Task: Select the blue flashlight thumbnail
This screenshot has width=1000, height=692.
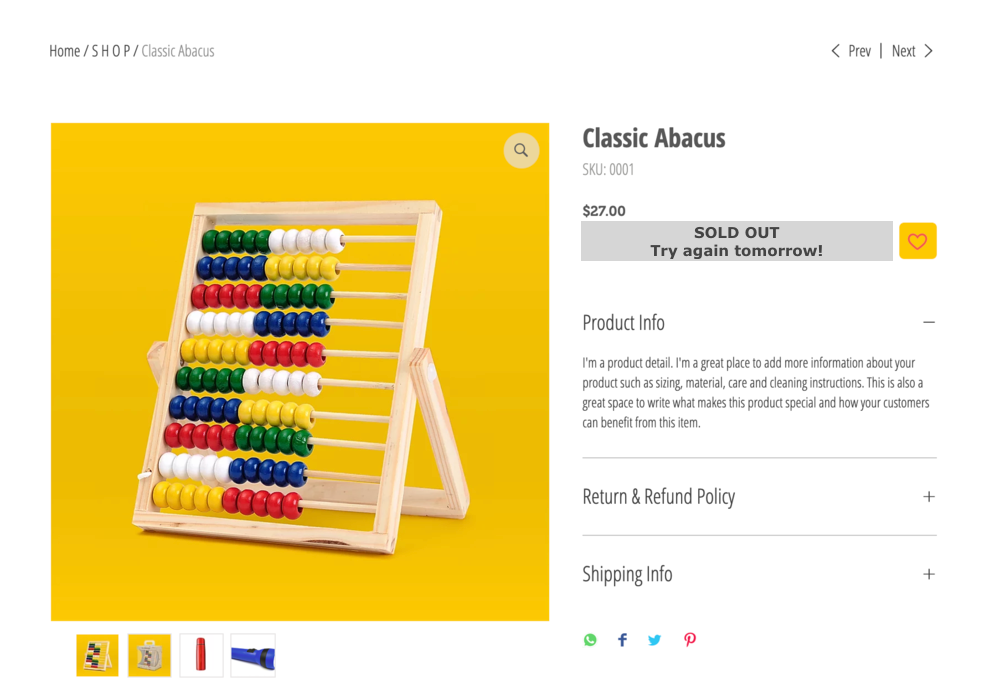Action: tap(253, 655)
